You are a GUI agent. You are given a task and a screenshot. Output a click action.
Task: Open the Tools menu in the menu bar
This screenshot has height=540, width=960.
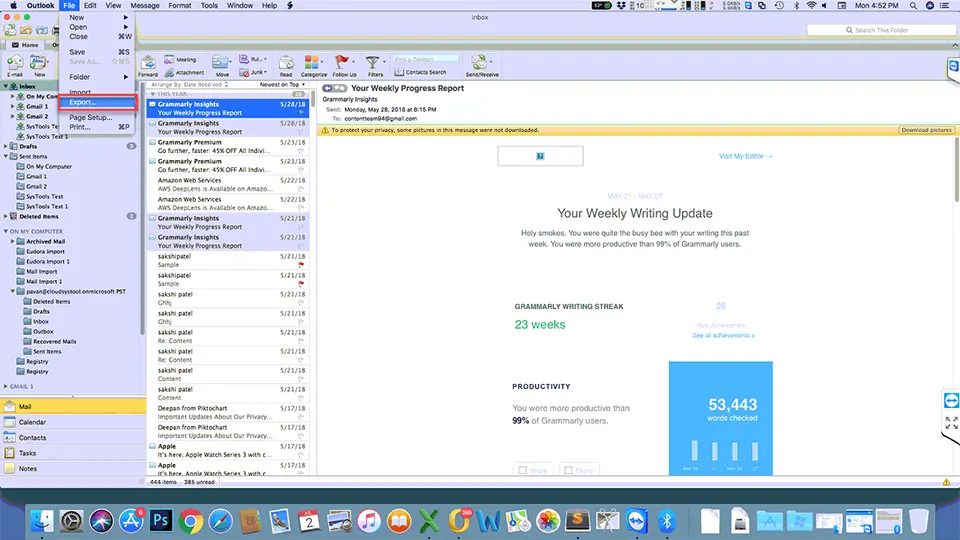coord(209,6)
